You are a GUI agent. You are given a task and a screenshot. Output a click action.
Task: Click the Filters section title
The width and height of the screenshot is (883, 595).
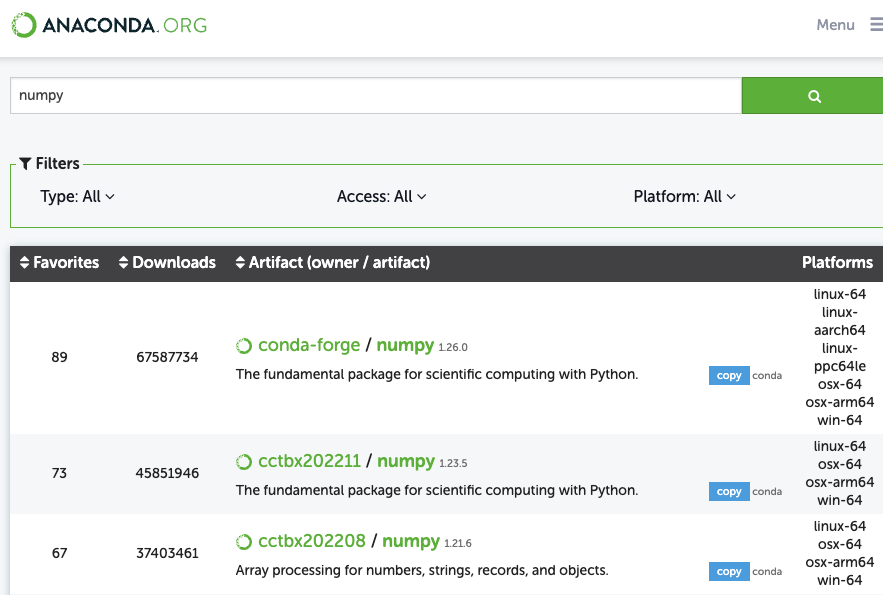click(x=57, y=164)
